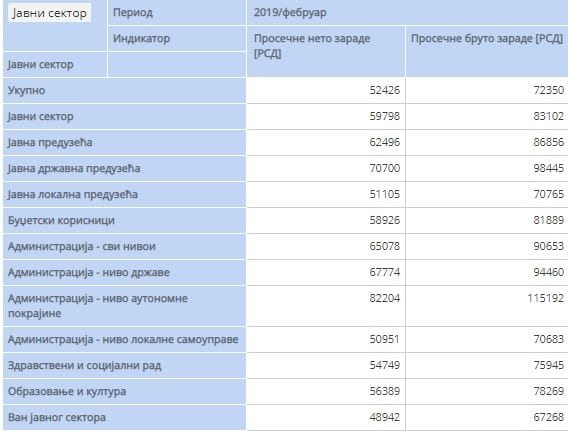Viewport: 568px width, 431px height.
Task: Click gross salary value 67268
Action: click(548, 417)
